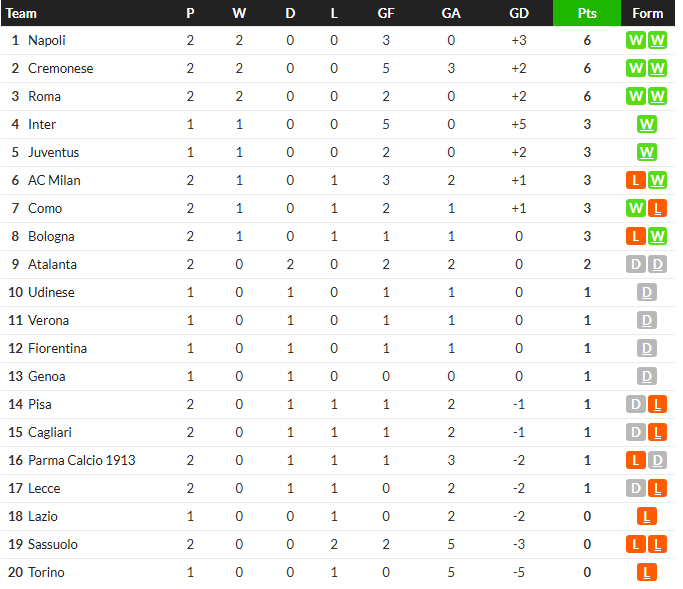The height and width of the screenshot is (589, 683).
Task: Click Como's orange L form badge
Action: click(x=657, y=208)
